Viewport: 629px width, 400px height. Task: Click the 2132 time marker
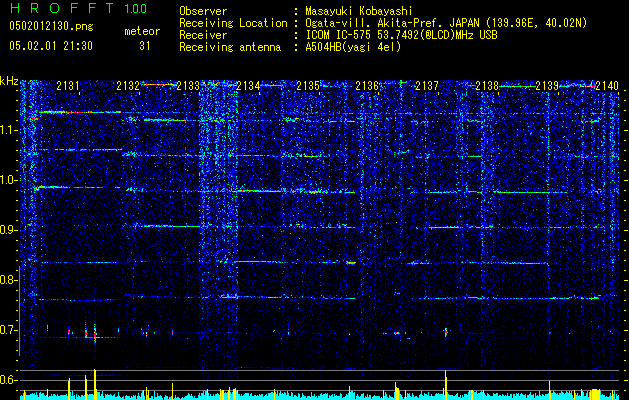(128, 85)
